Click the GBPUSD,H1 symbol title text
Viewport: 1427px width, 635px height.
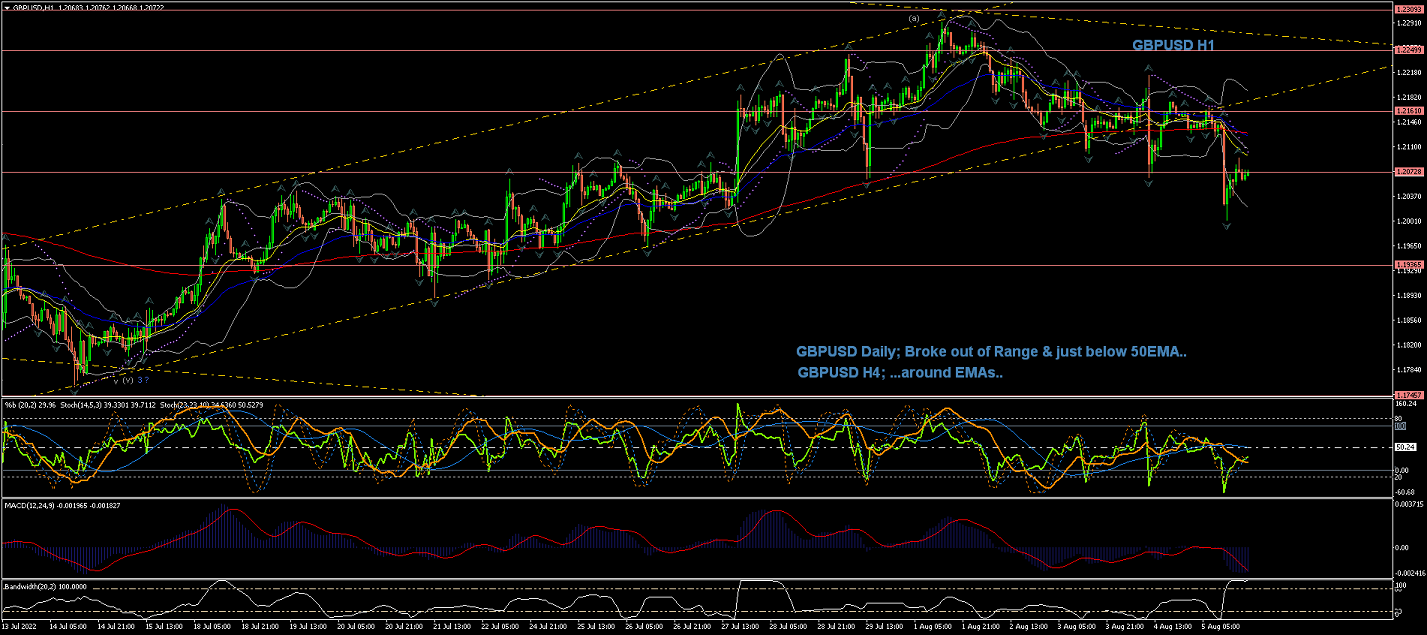point(31,6)
